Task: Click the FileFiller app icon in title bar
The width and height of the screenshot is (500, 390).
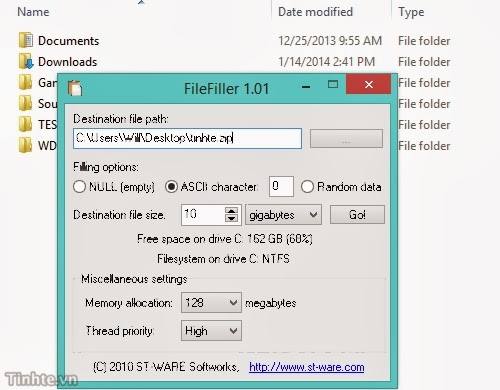Action: [75, 88]
